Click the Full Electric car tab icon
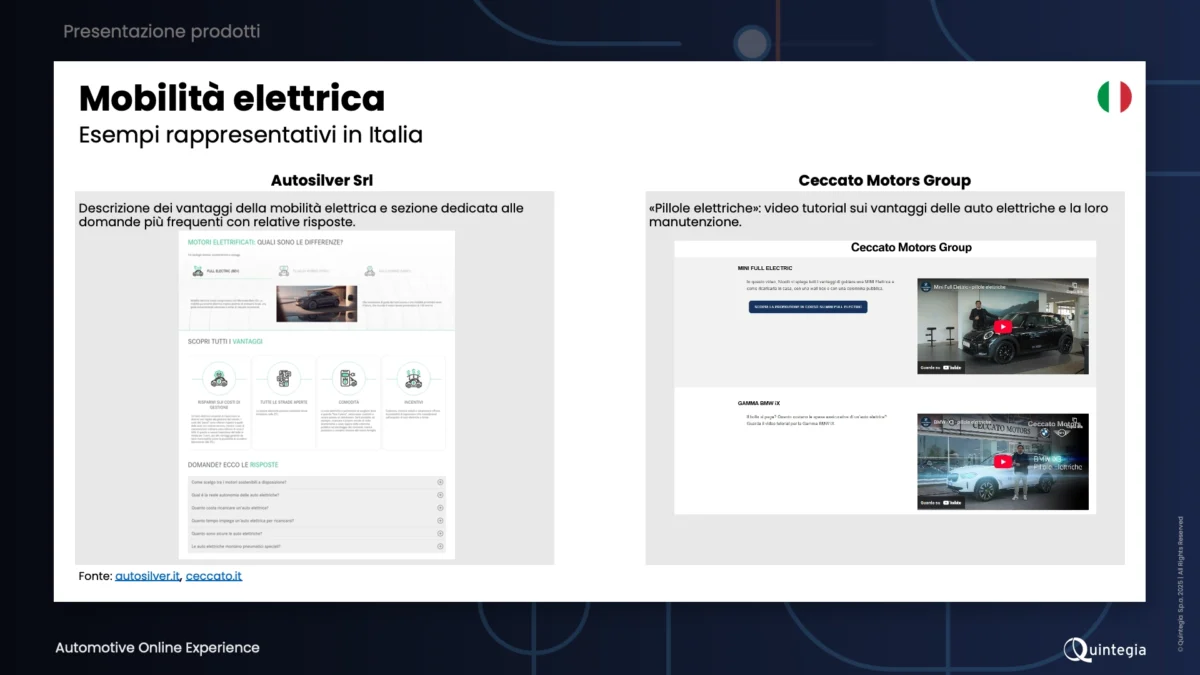 (198, 271)
